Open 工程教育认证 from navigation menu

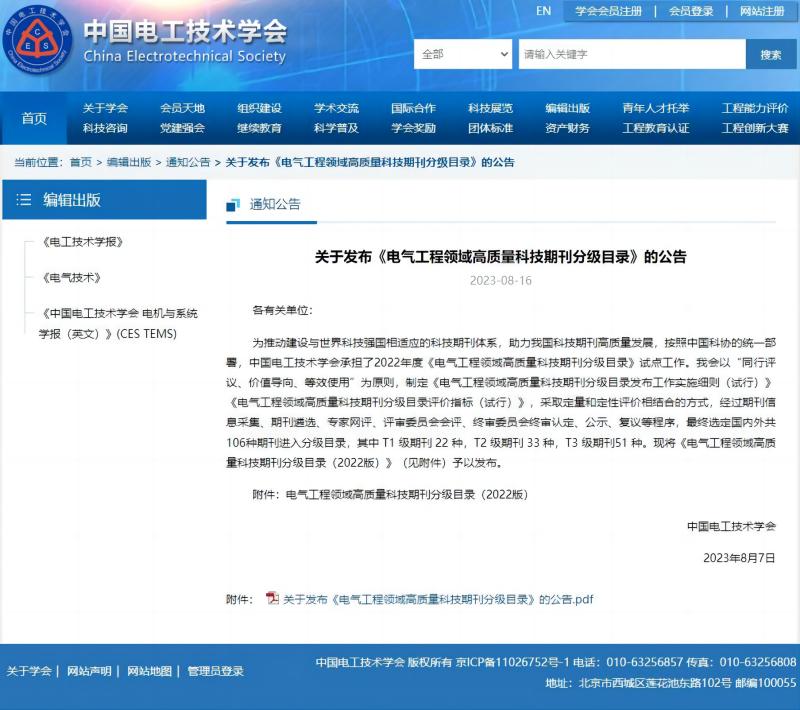(655, 128)
